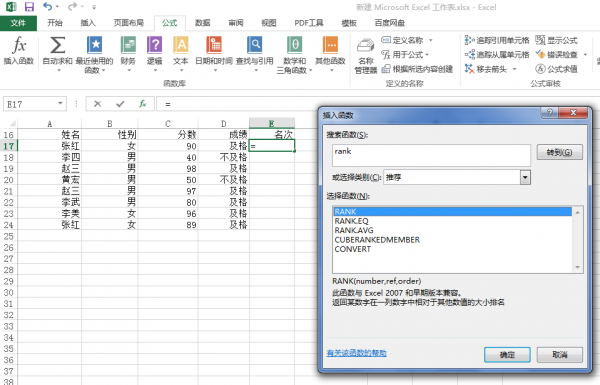Switch to the Data (数据) tab
This screenshot has width=600, height=385.
(202, 23)
